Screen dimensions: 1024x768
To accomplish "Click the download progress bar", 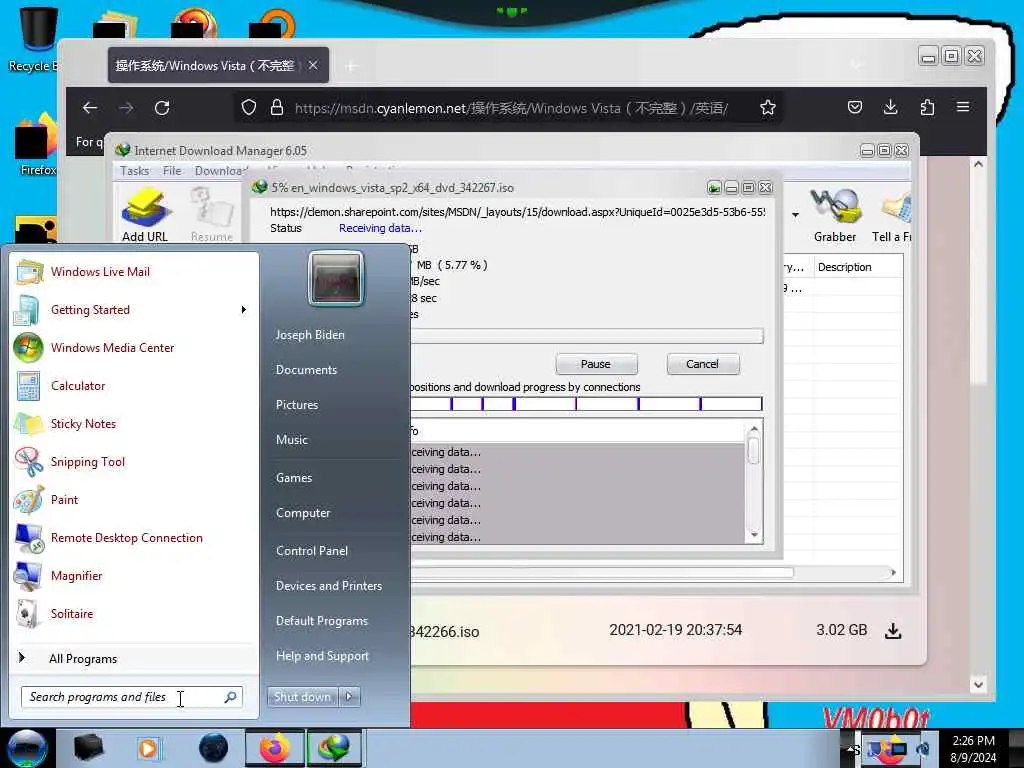I will tap(586, 336).
